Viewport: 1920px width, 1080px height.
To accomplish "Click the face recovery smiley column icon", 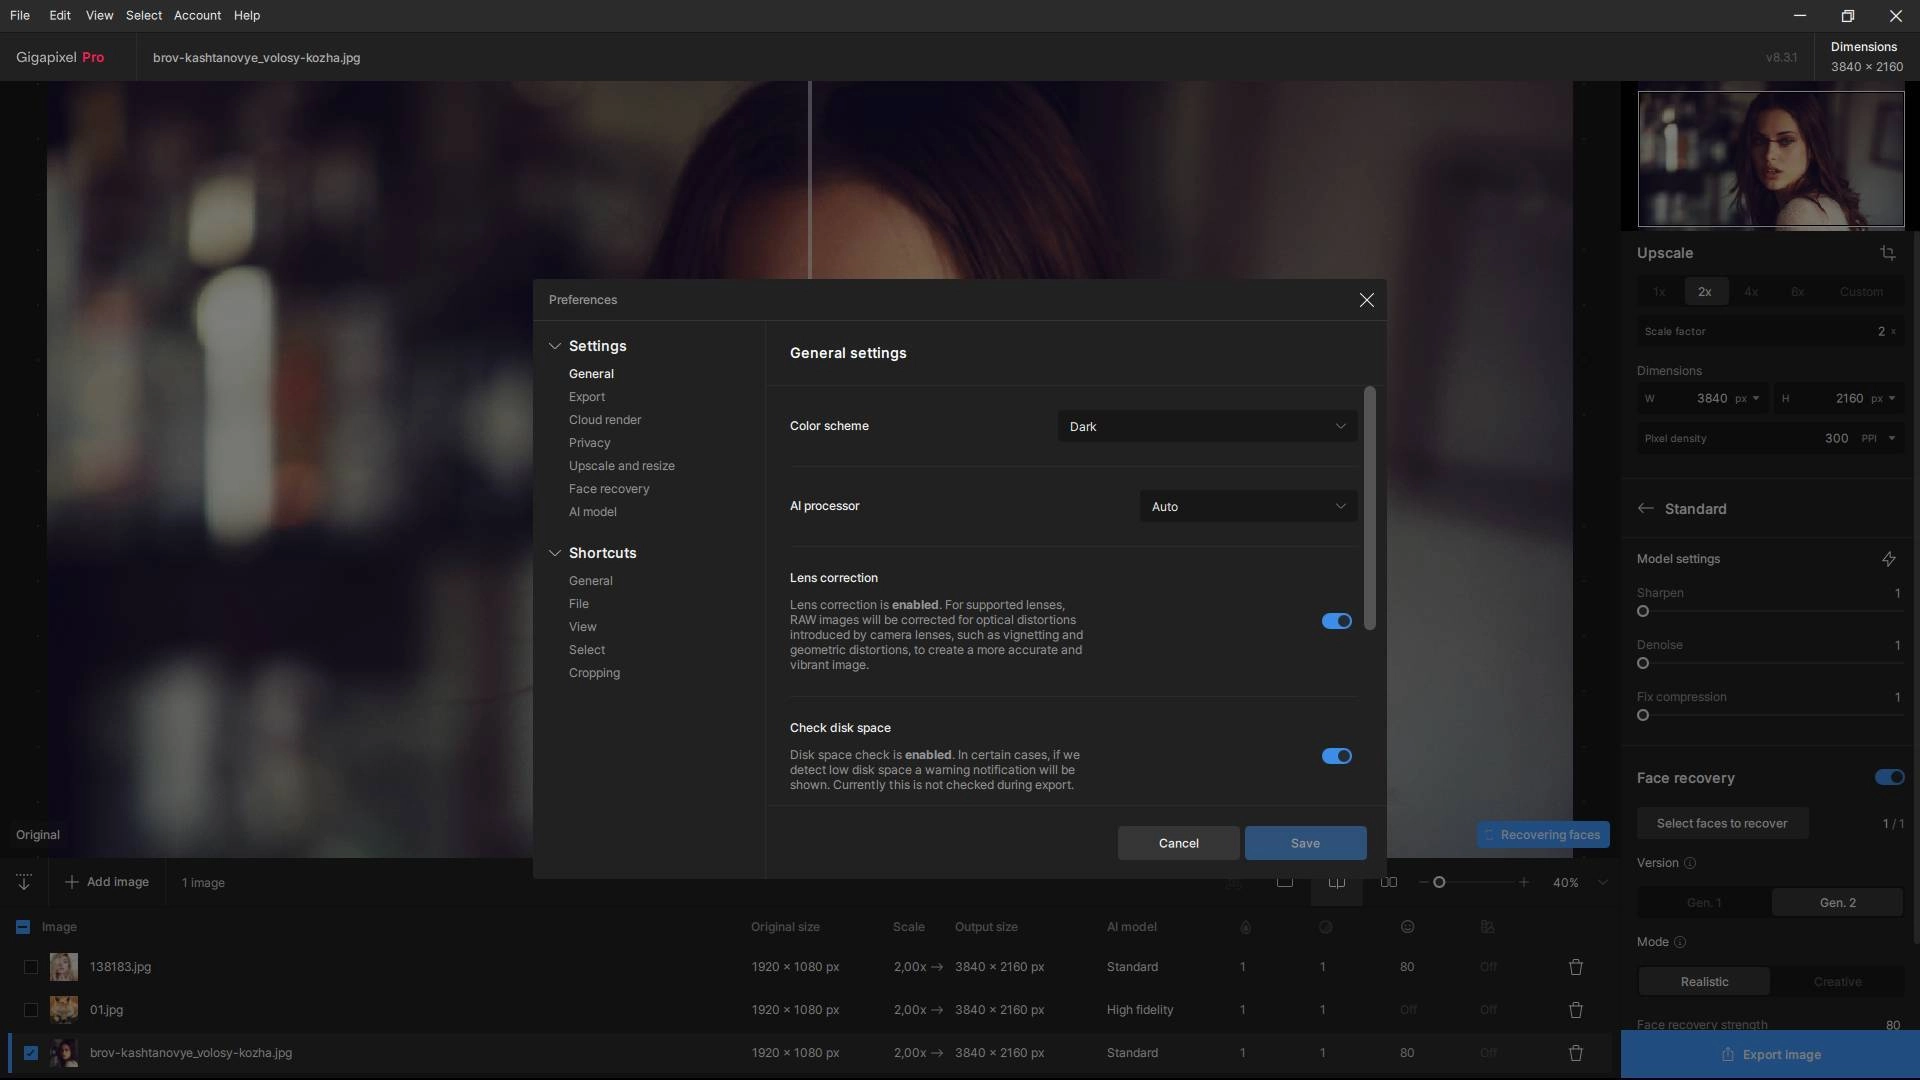I will pos(1407,927).
